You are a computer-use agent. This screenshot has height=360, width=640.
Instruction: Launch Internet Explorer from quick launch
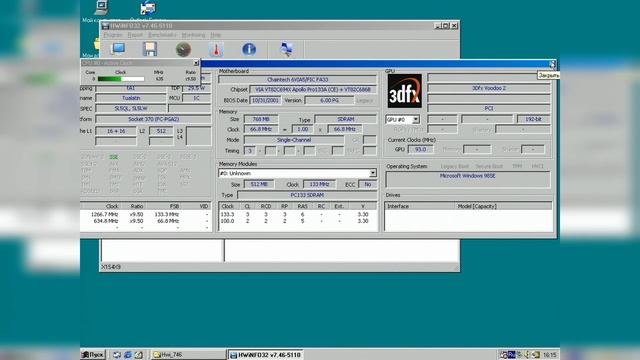pyautogui.click(x=127, y=355)
